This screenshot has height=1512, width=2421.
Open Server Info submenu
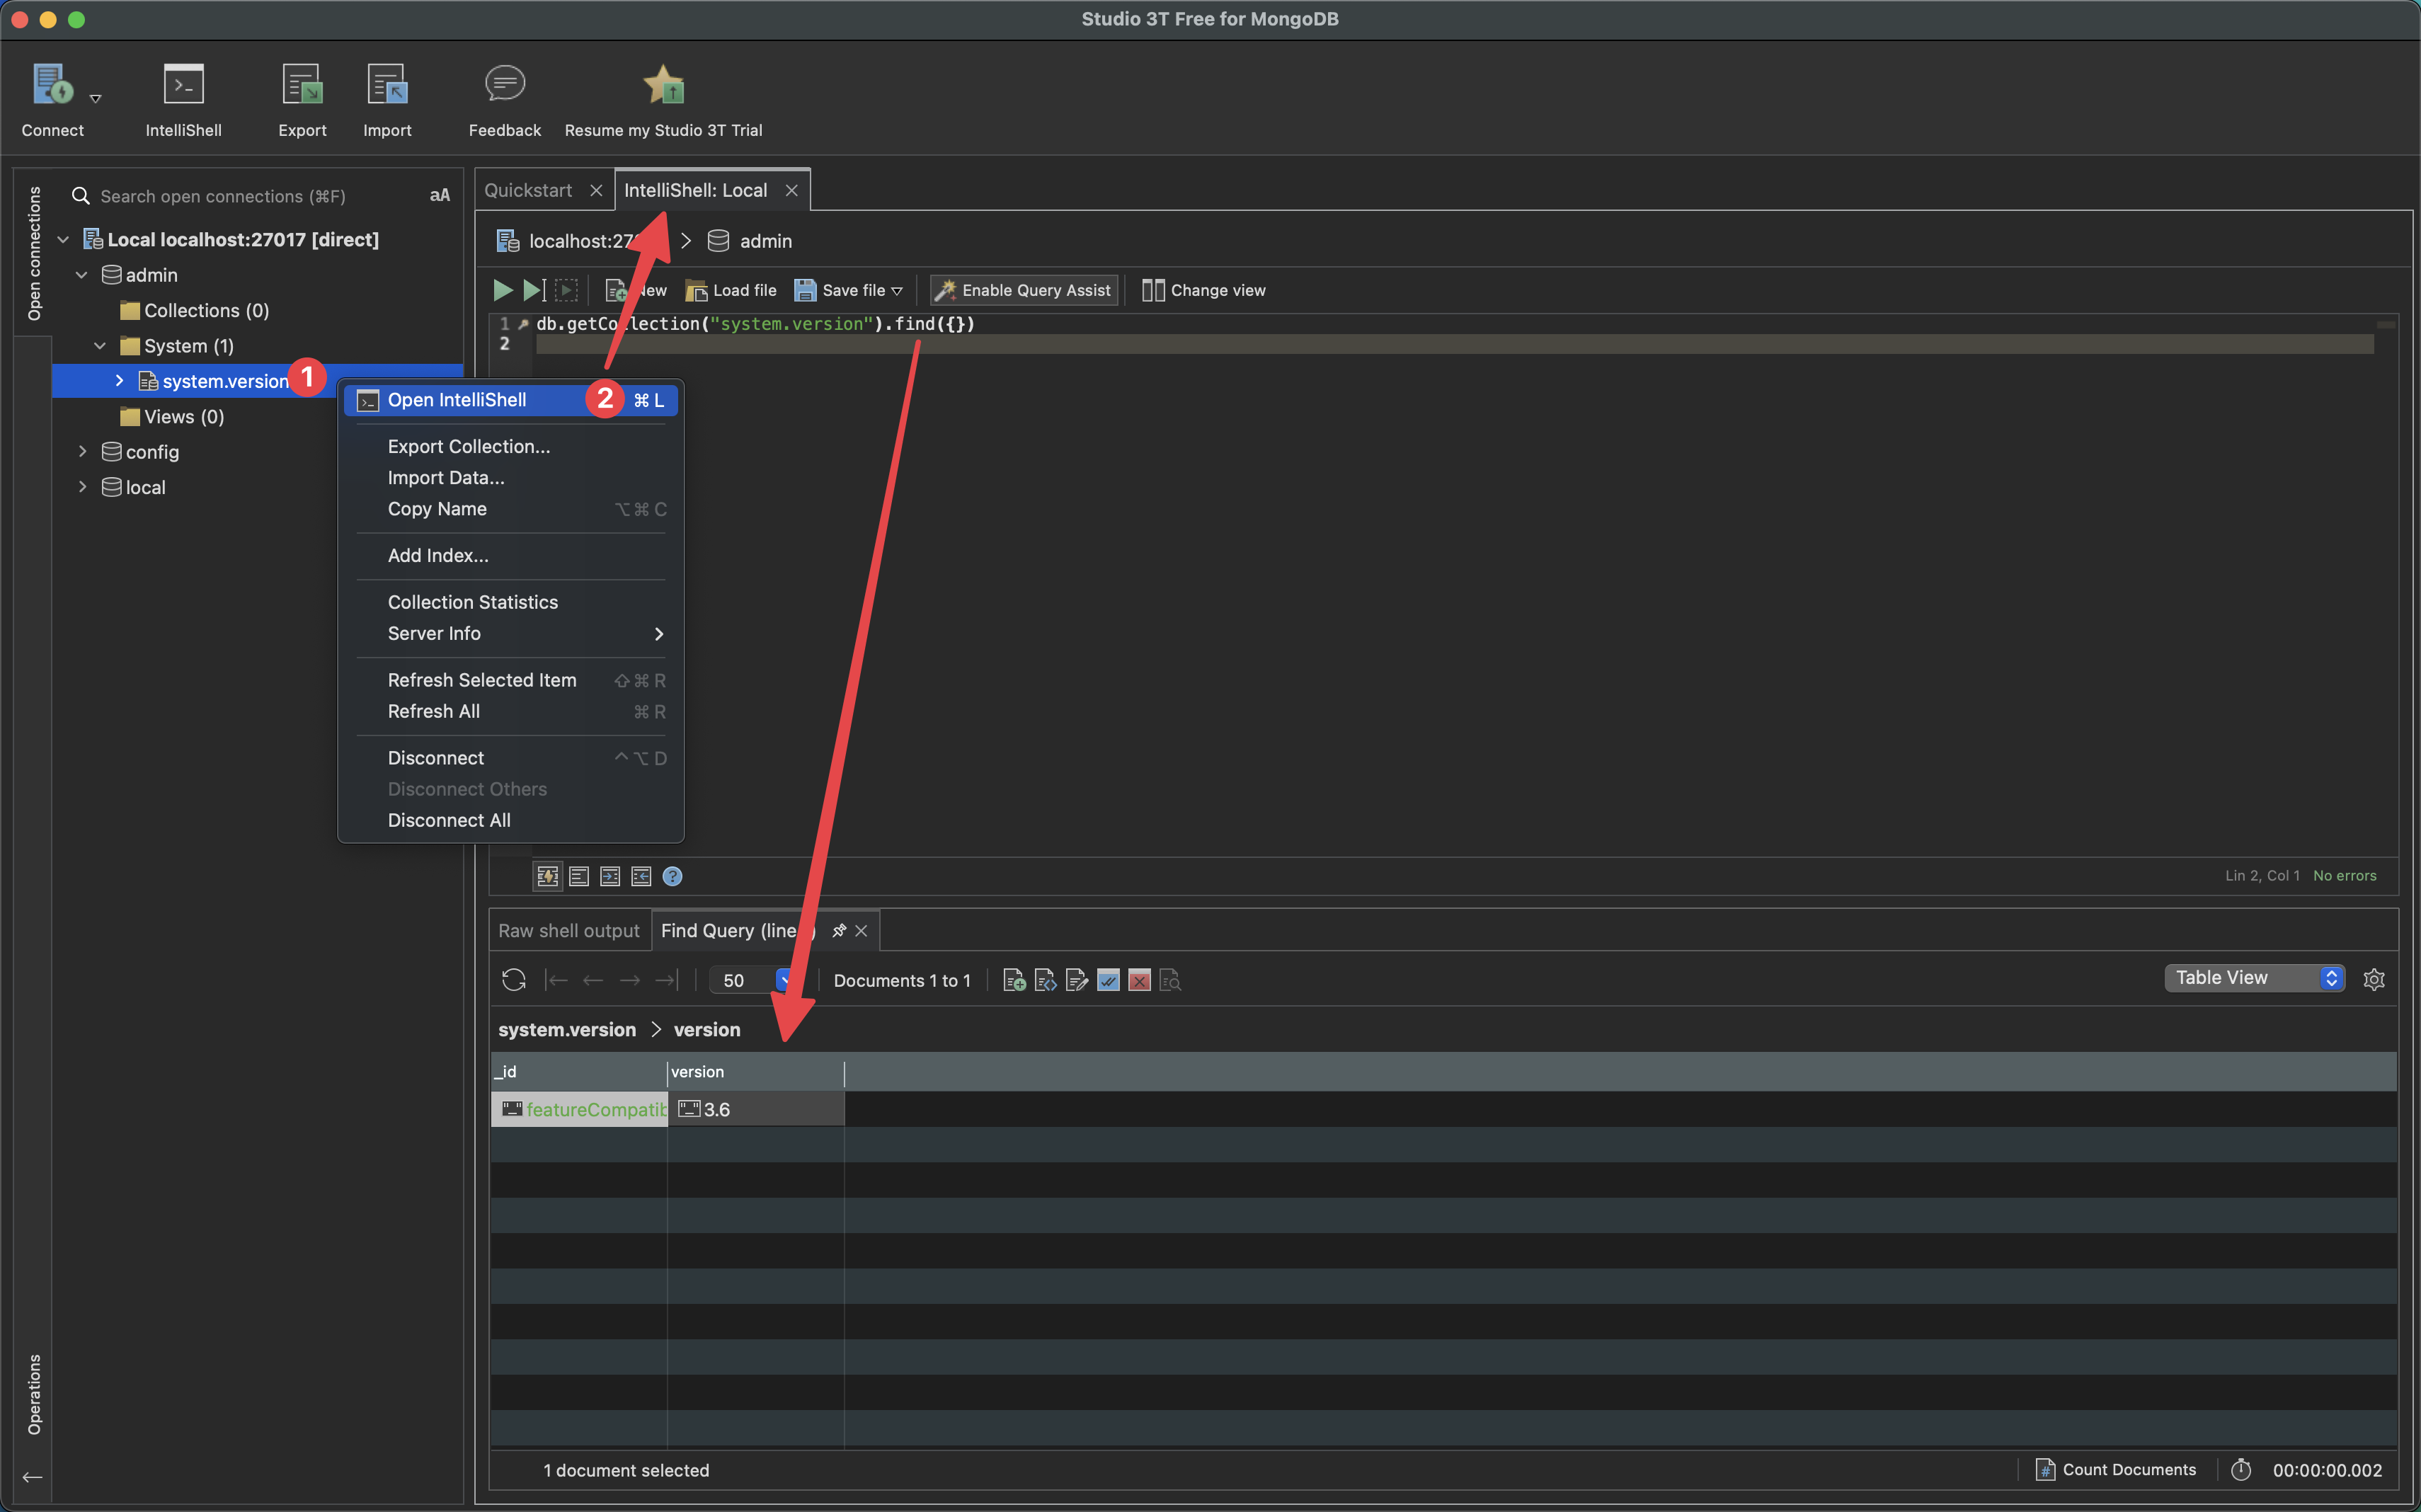pyautogui.click(x=511, y=633)
